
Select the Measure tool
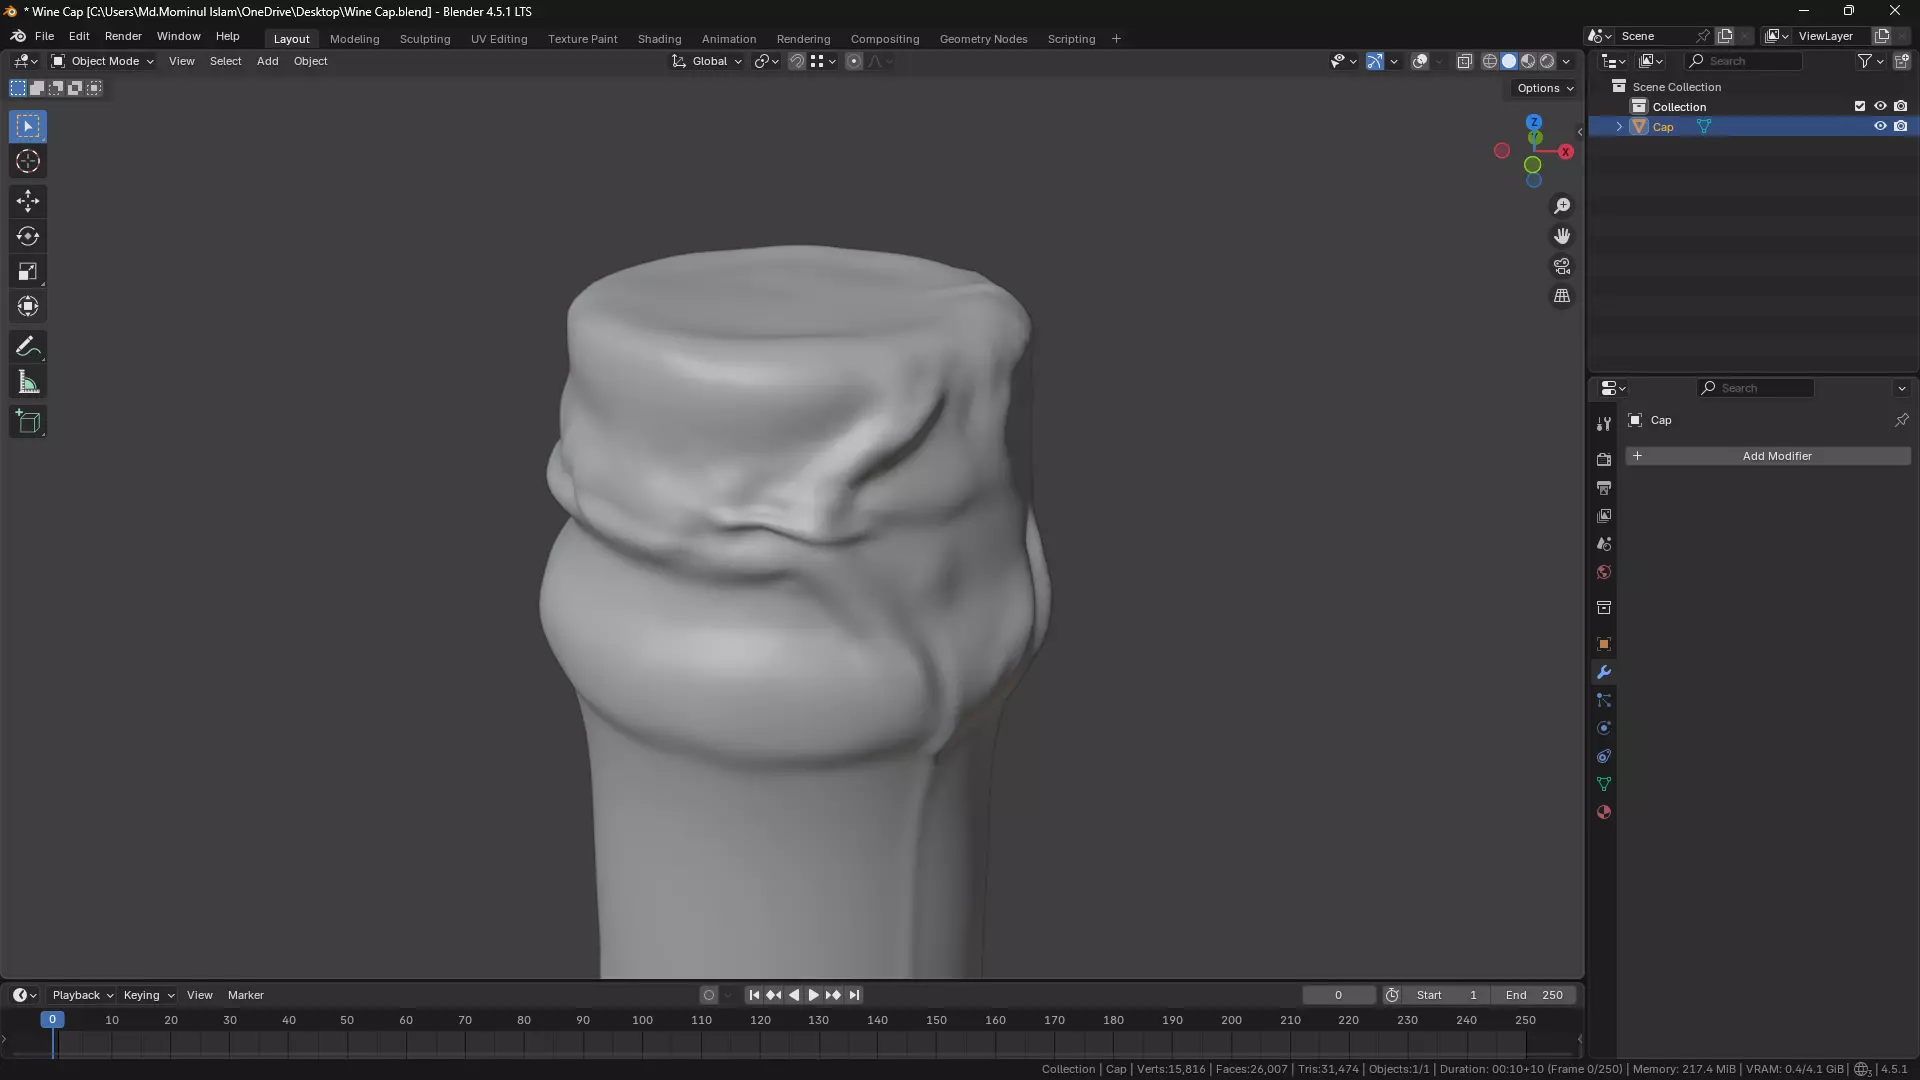point(28,382)
